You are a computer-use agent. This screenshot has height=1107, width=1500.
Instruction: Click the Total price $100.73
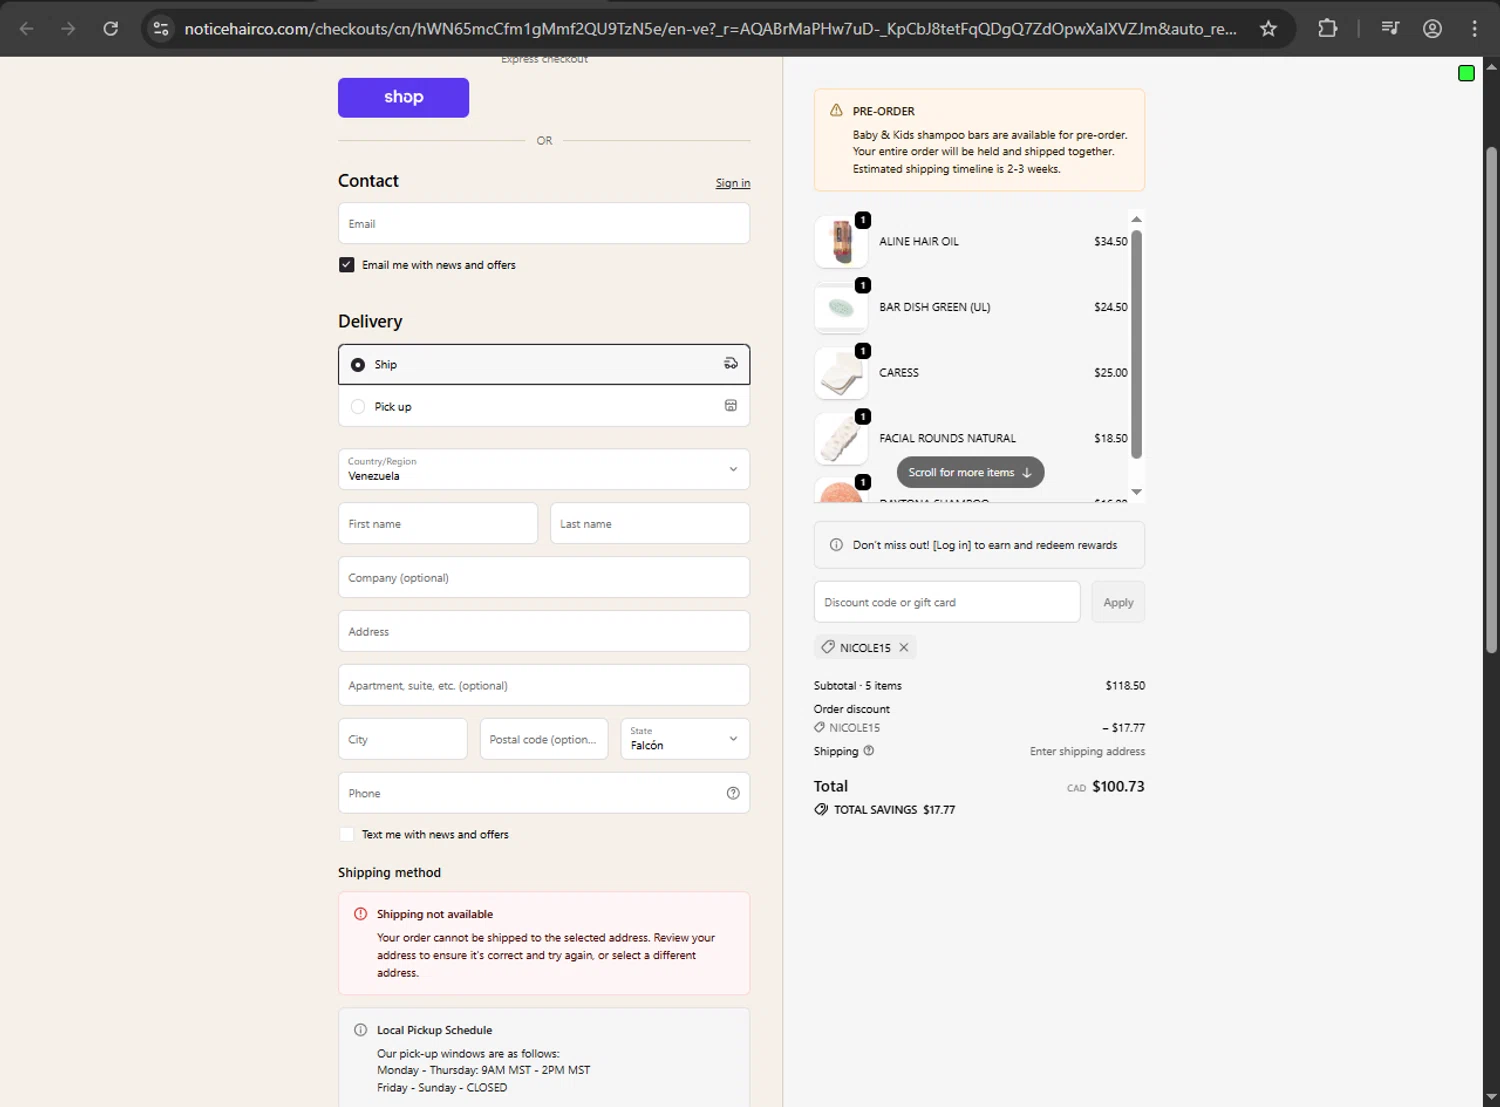point(1118,786)
